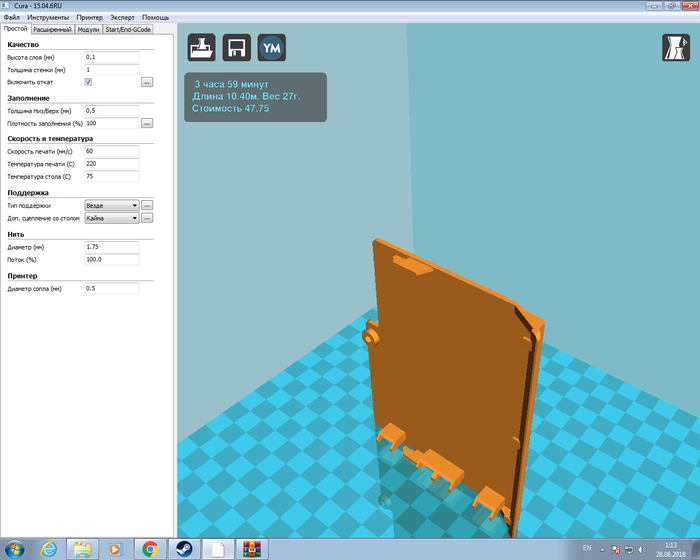Switch to the 'Расширенный' tab
This screenshot has width=700, height=560.
coord(52,30)
